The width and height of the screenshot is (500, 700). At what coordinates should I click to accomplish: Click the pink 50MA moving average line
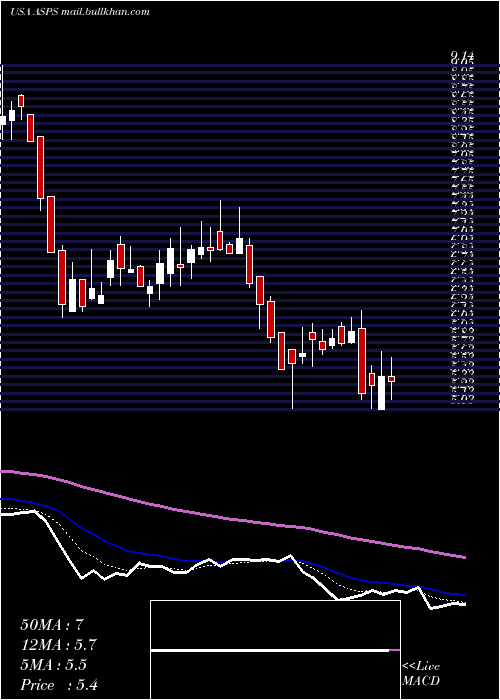(x=232, y=519)
